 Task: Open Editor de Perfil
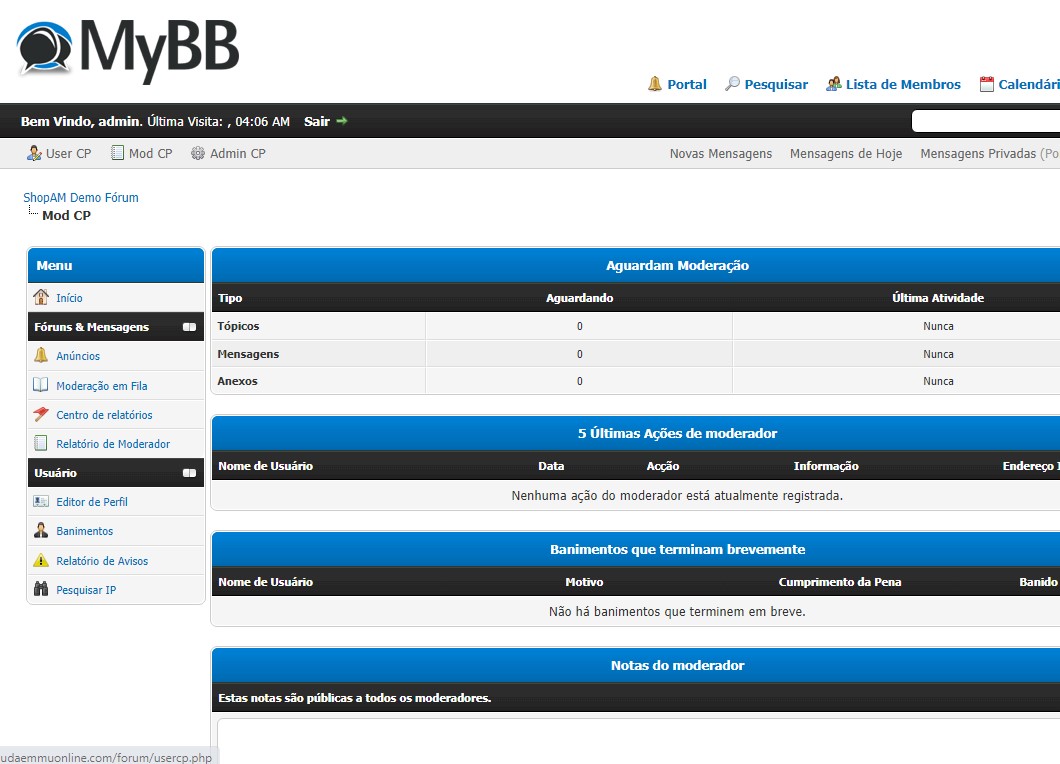[x=92, y=502]
